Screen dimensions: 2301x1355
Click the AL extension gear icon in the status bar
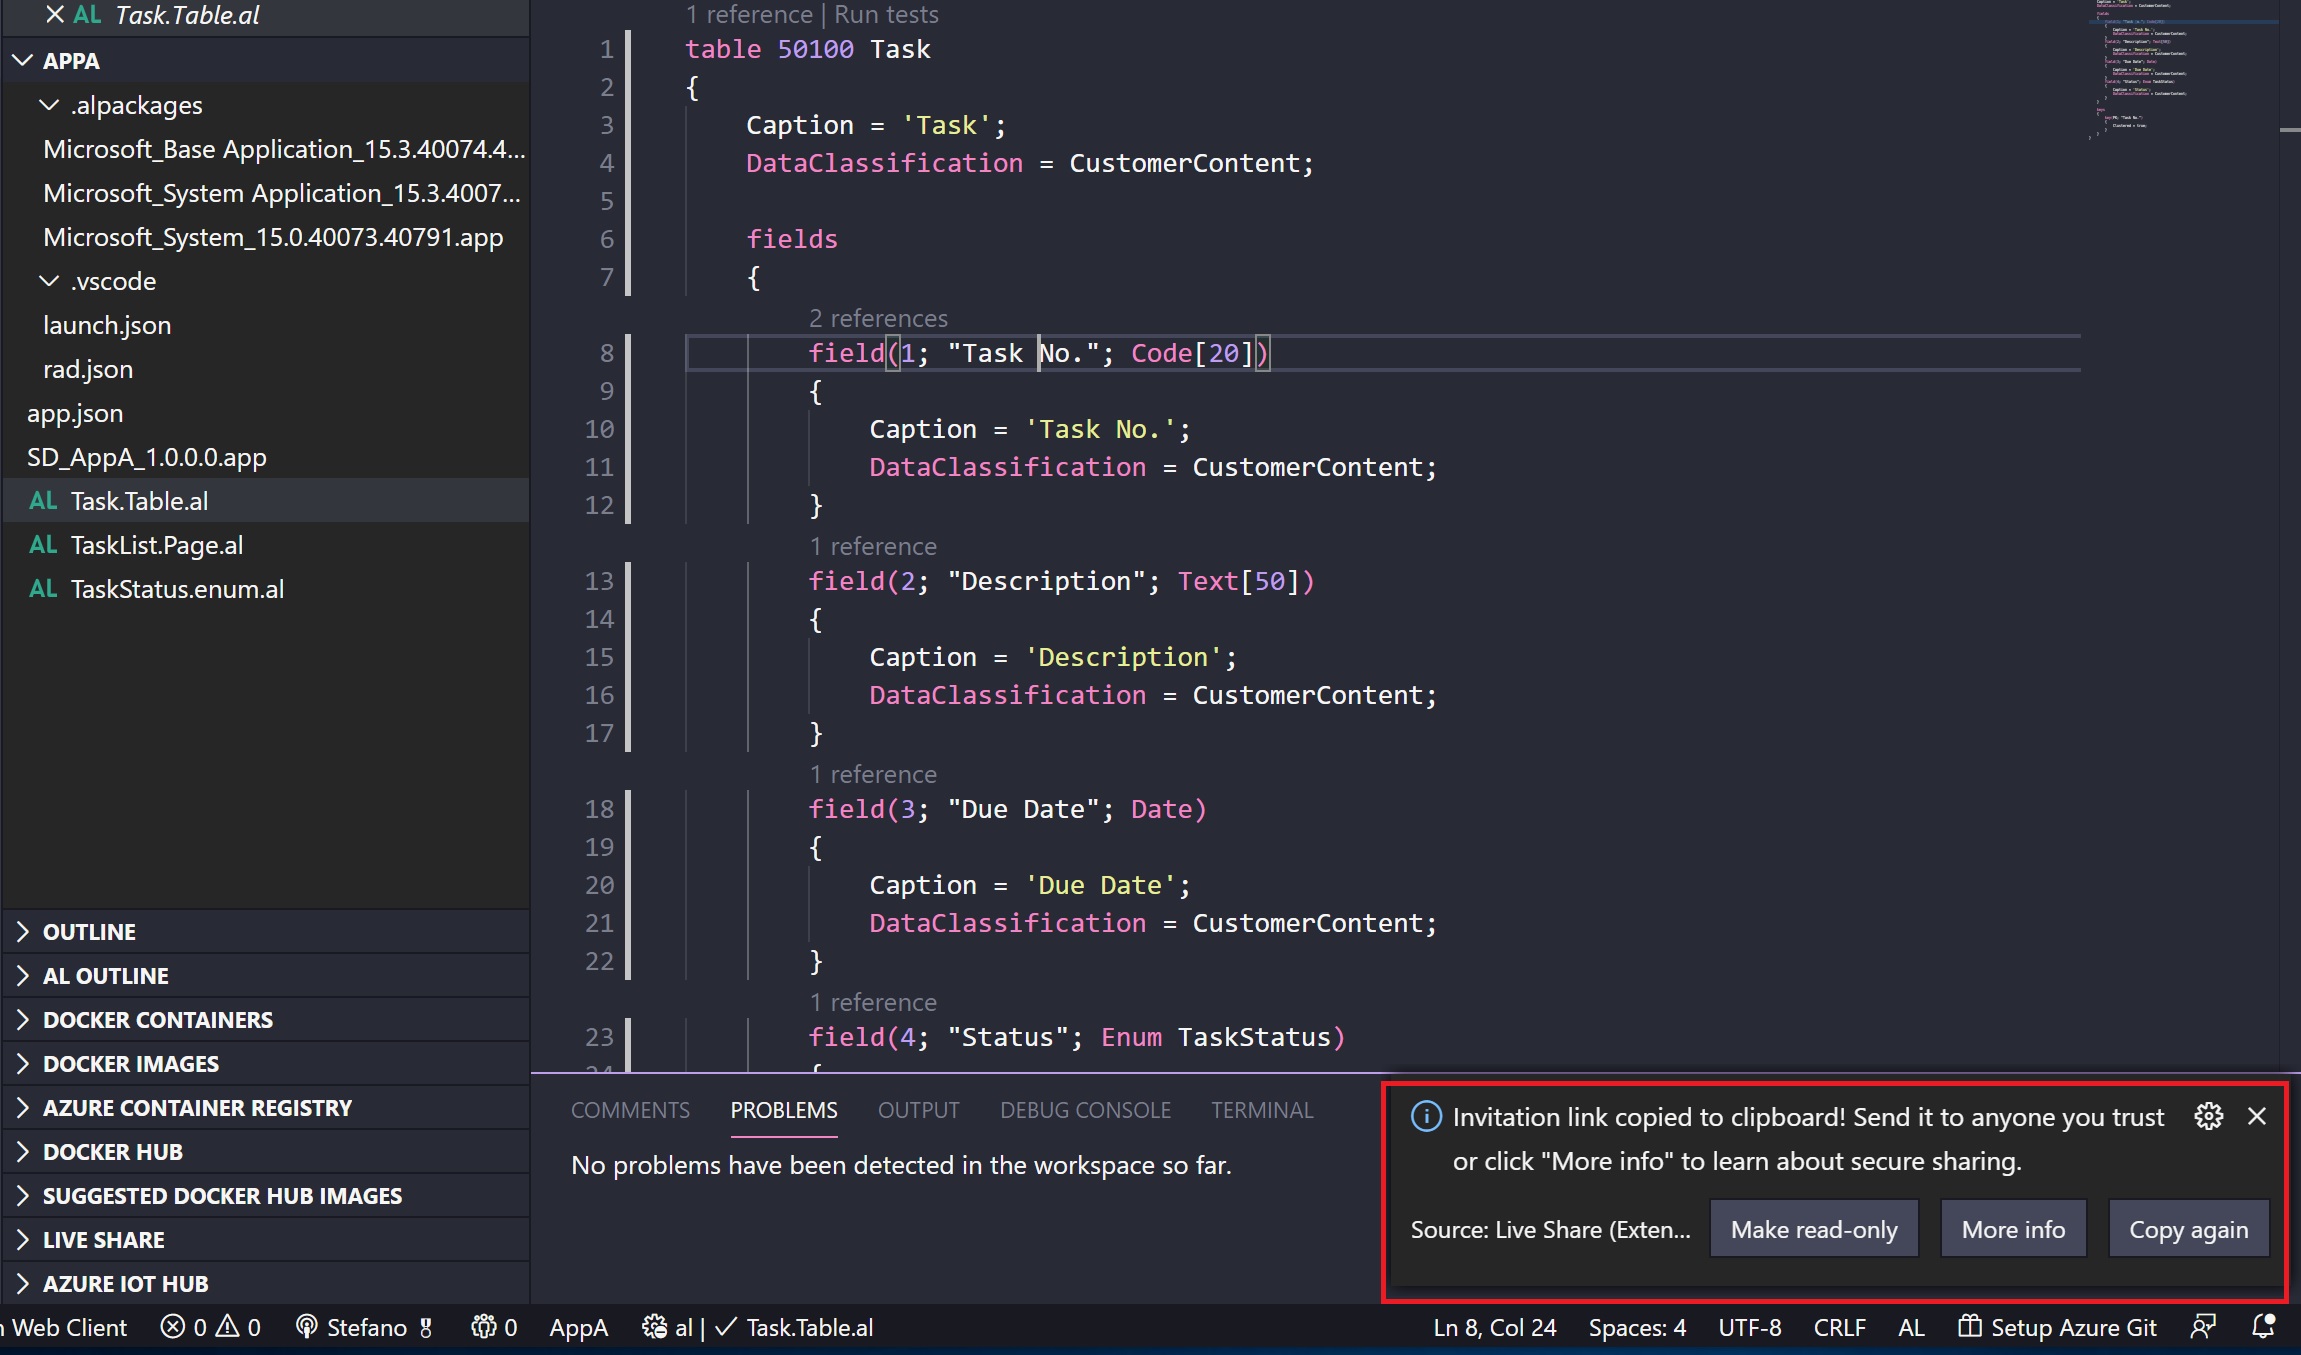(x=655, y=1328)
